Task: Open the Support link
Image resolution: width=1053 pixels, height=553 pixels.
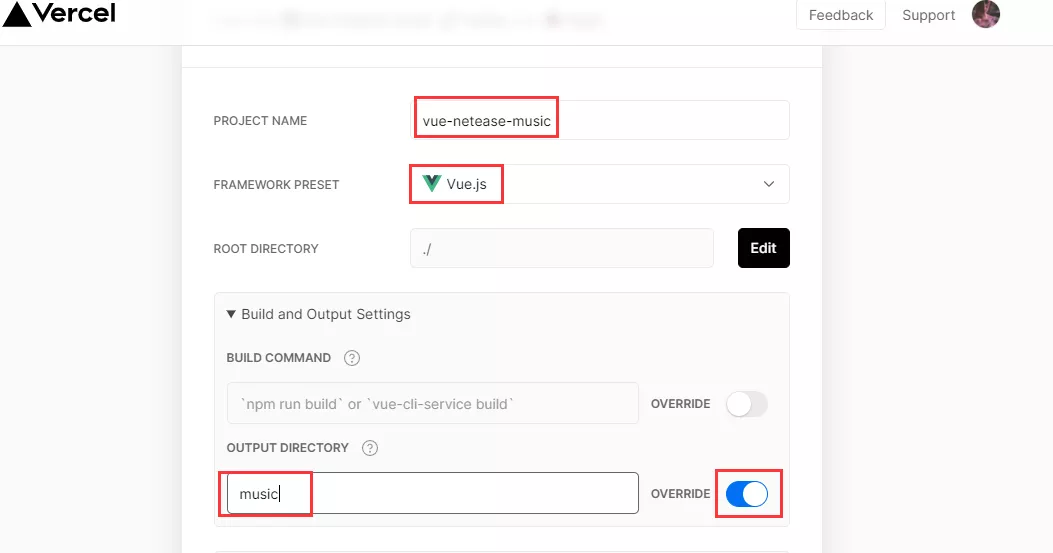Action: (928, 15)
